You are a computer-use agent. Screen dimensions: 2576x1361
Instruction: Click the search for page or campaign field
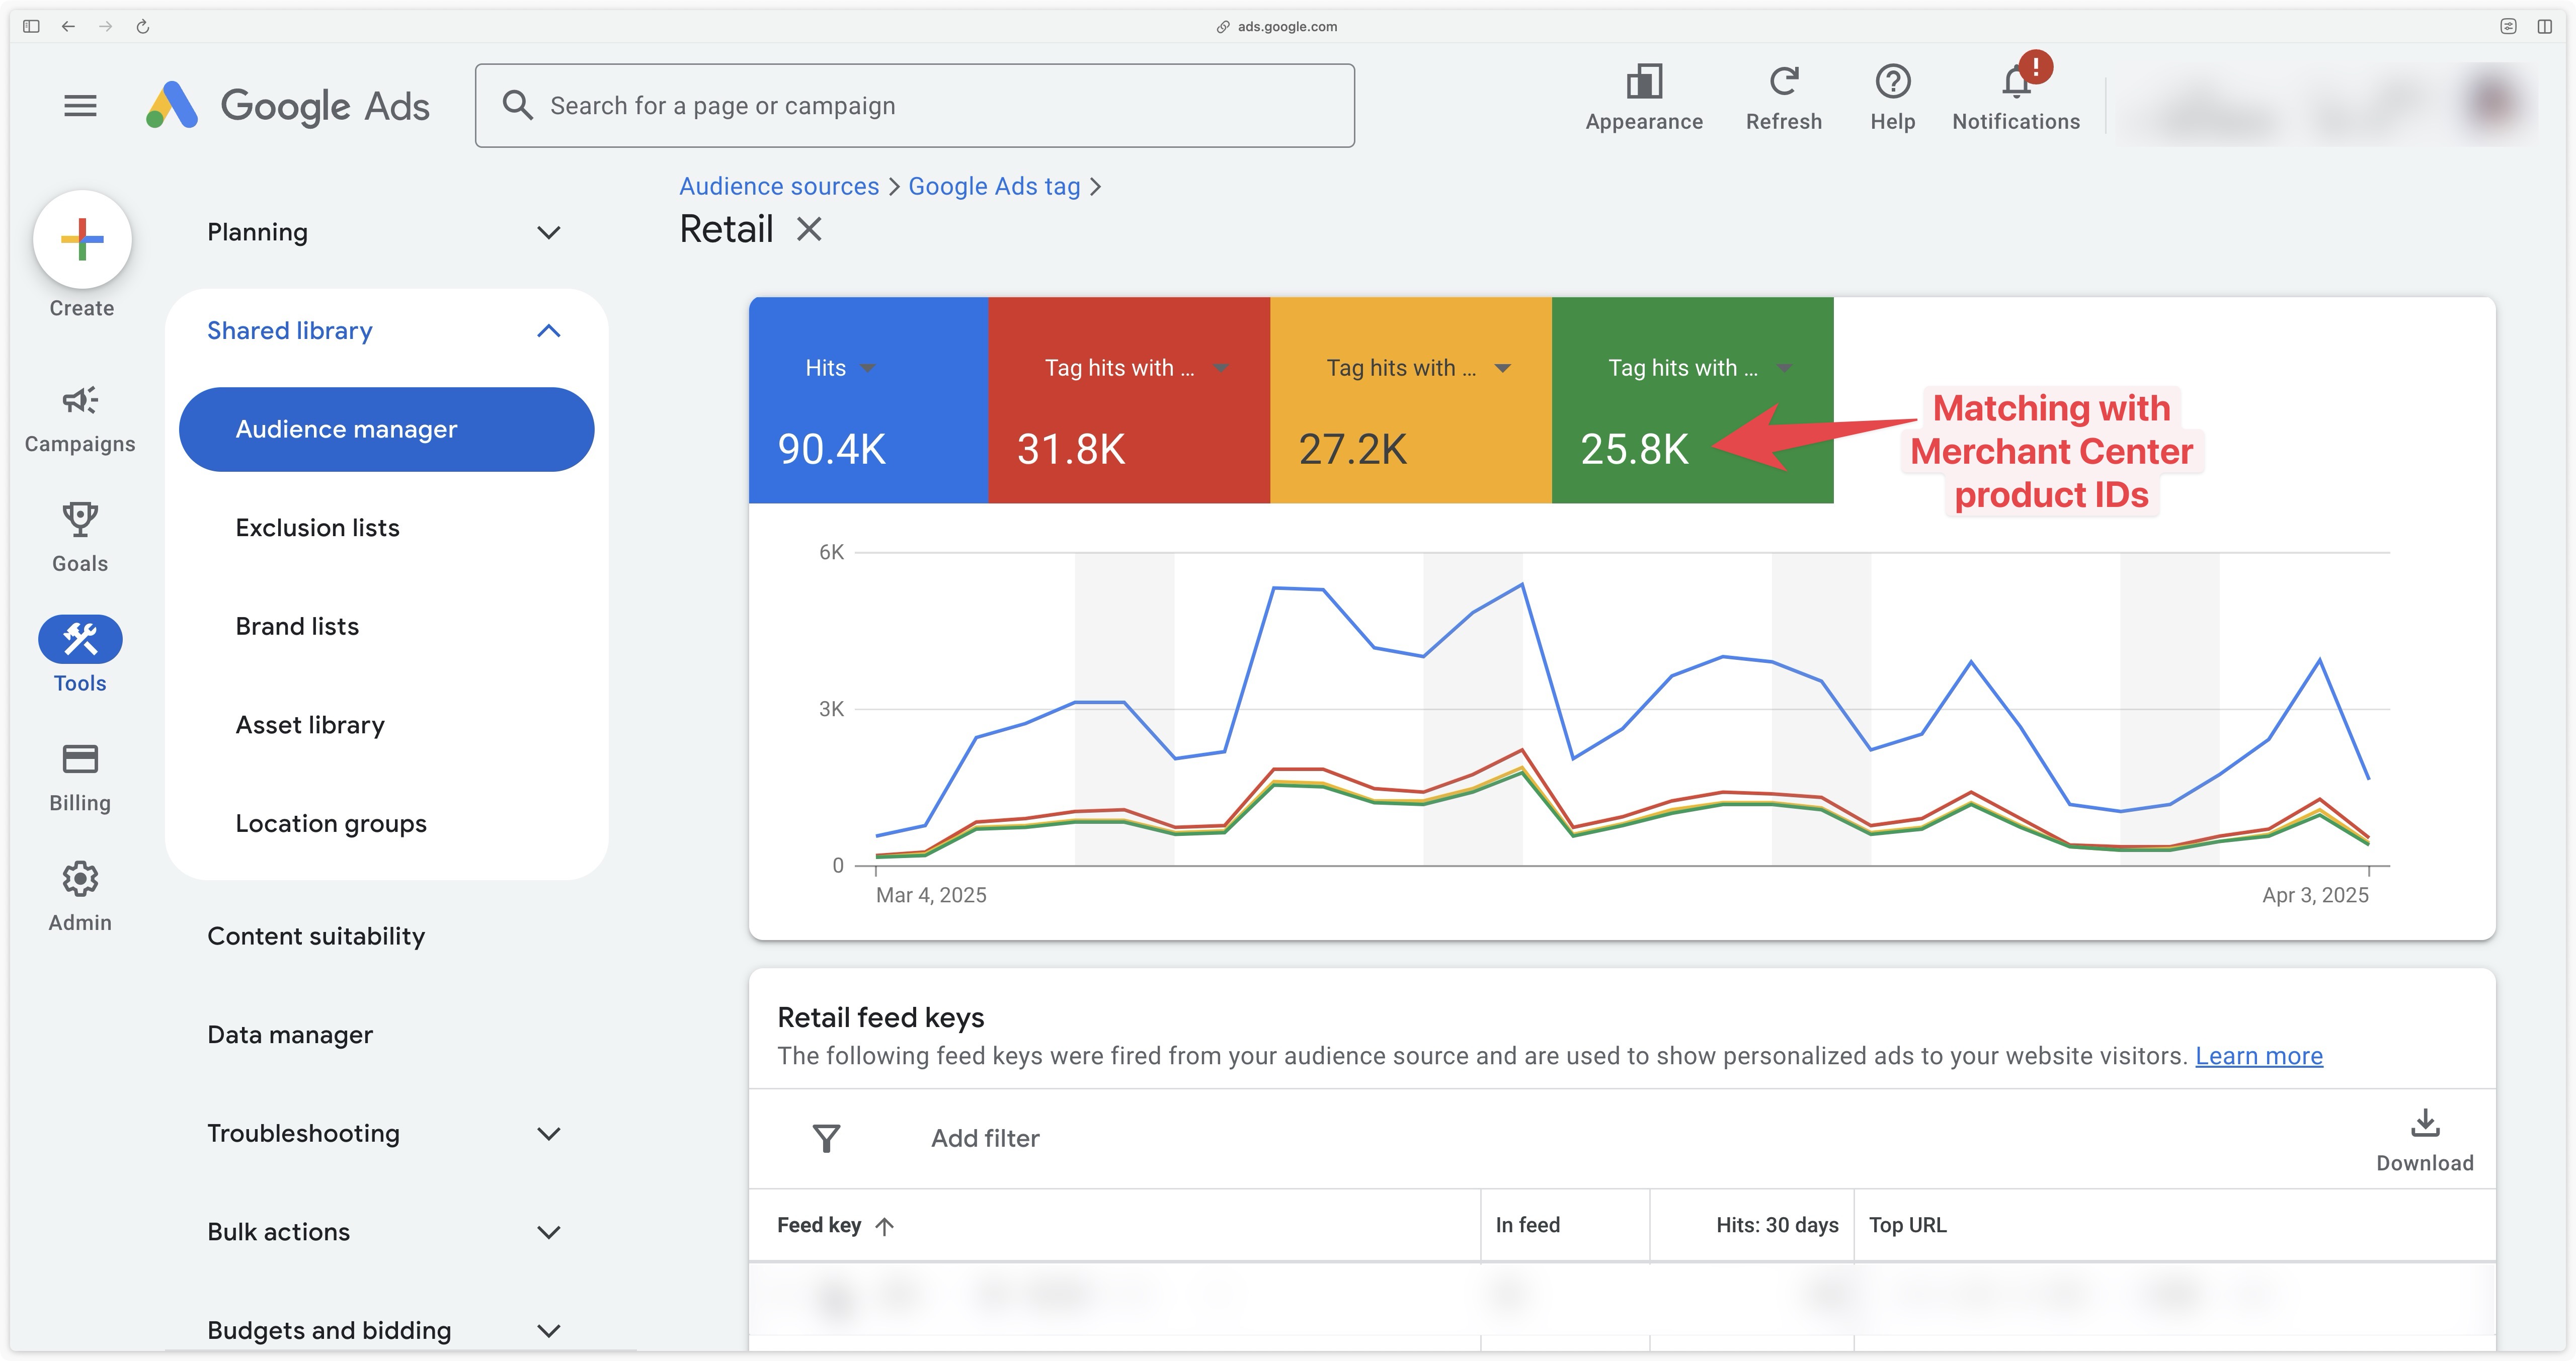point(914,105)
